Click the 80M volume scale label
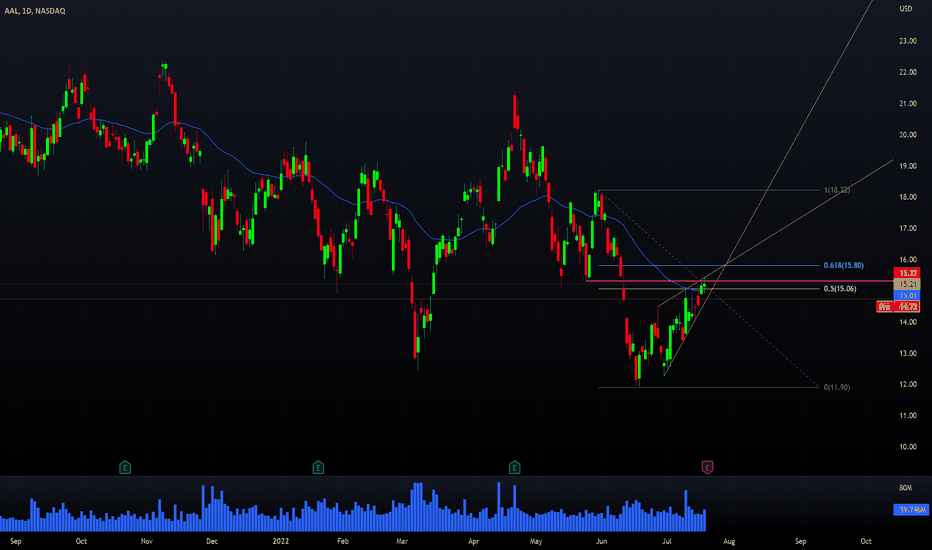This screenshot has width=932, height=550. (905, 488)
